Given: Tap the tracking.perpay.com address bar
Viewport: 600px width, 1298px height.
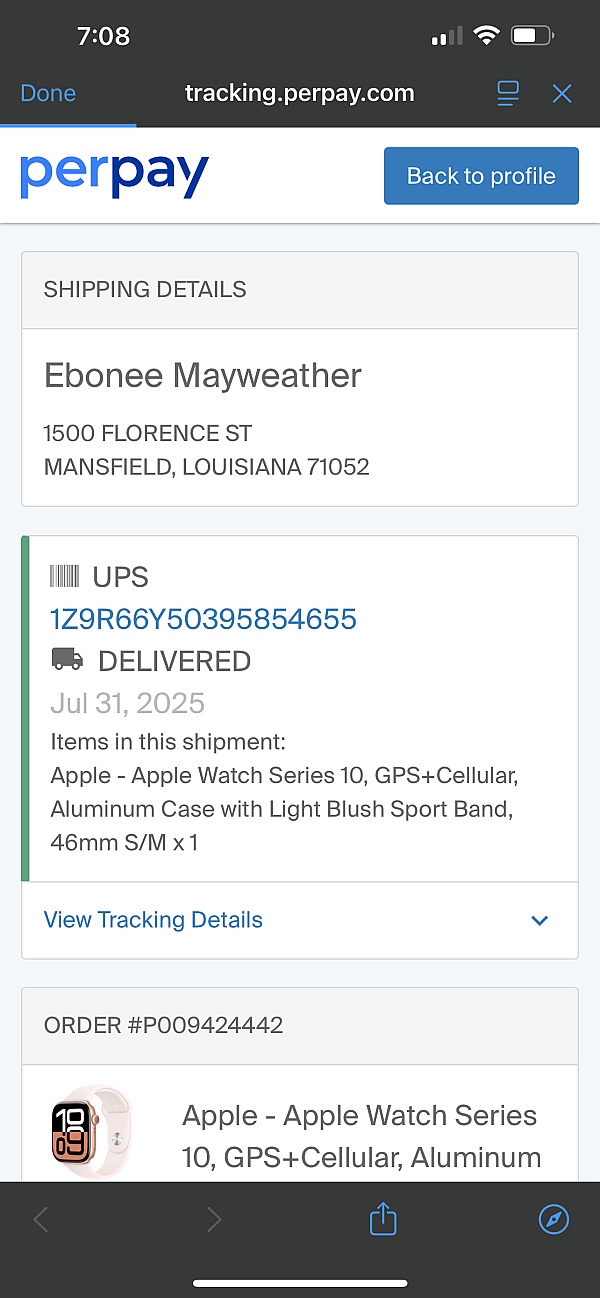Looking at the screenshot, I should [299, 94].
